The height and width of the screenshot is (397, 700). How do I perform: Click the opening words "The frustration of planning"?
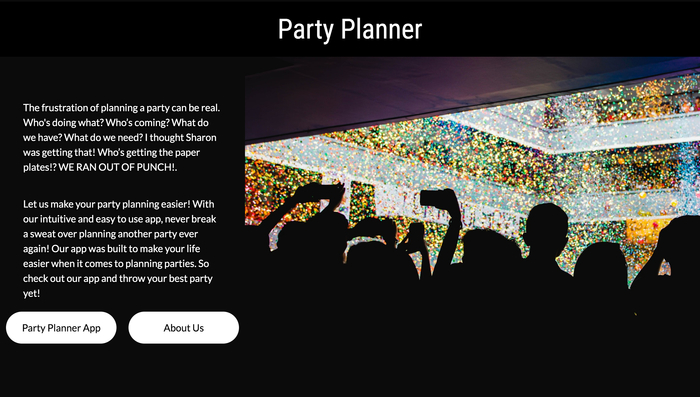(x=80, y=108)
